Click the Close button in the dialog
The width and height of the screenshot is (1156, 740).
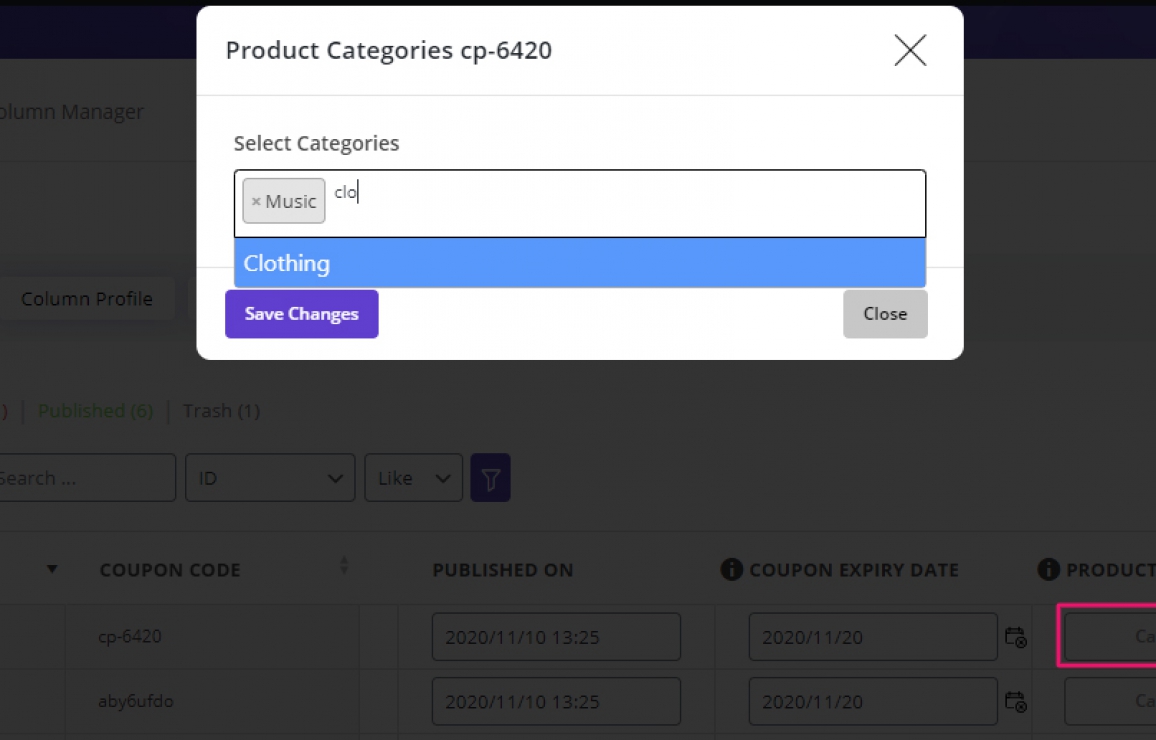click(885, 313)
